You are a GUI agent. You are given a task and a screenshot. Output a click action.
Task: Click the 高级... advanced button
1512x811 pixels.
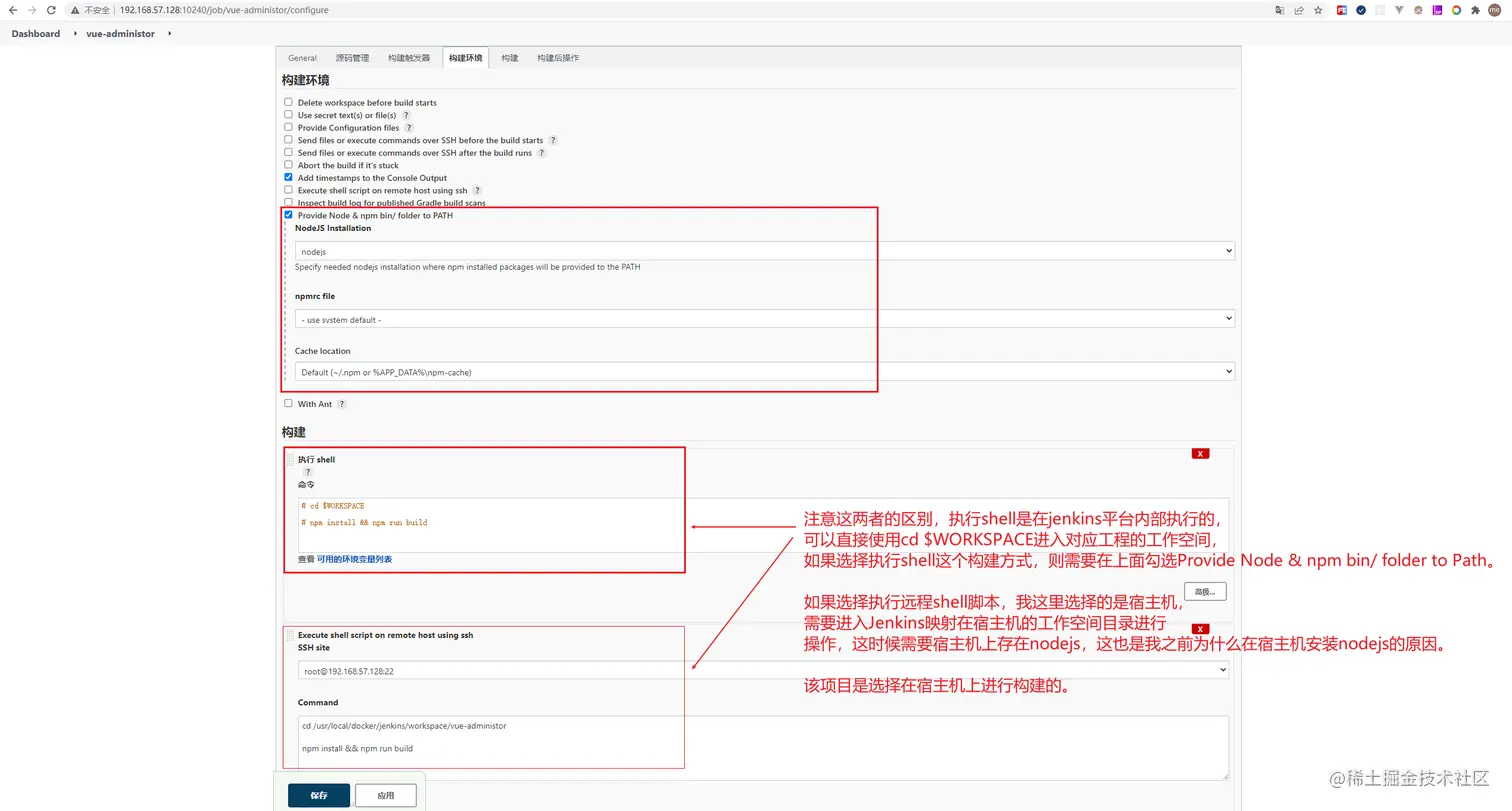pyautogui.click(x=1205, y=592)
